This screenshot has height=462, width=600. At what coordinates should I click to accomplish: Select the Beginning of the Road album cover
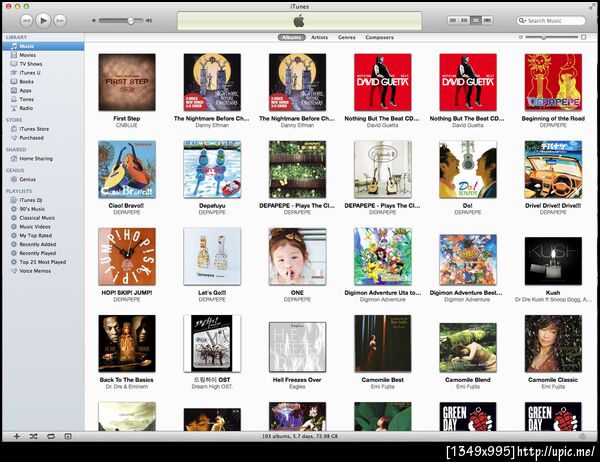[553, 82]
